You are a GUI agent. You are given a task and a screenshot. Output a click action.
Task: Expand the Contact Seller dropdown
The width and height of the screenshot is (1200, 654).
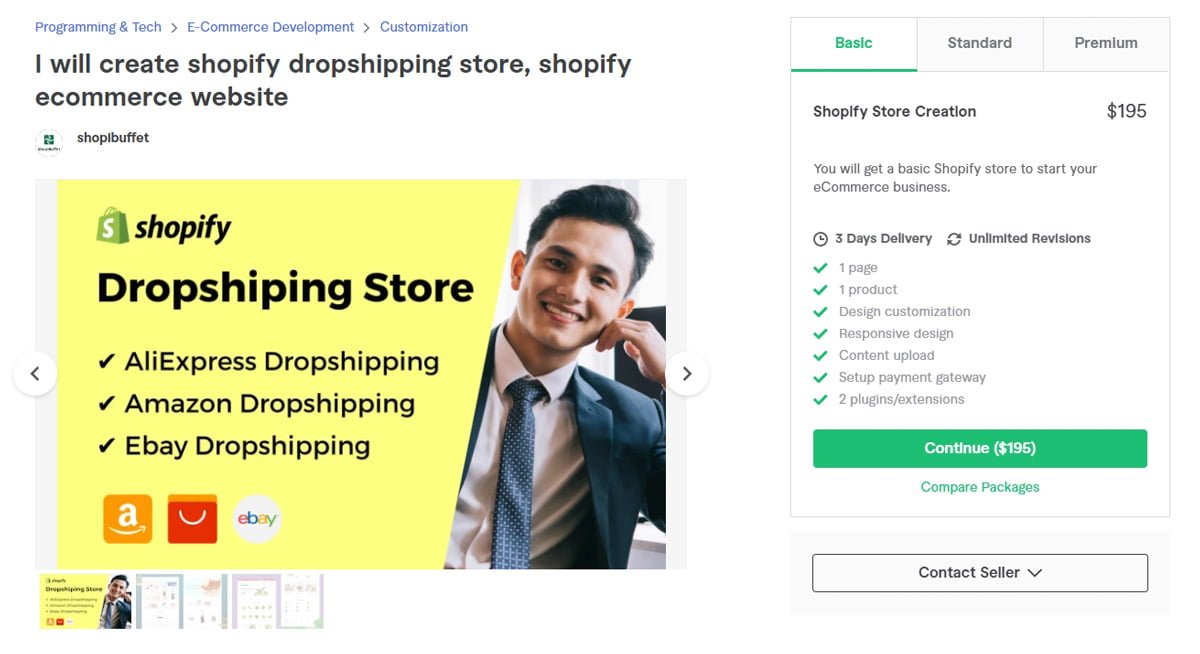tap(980, 573)
